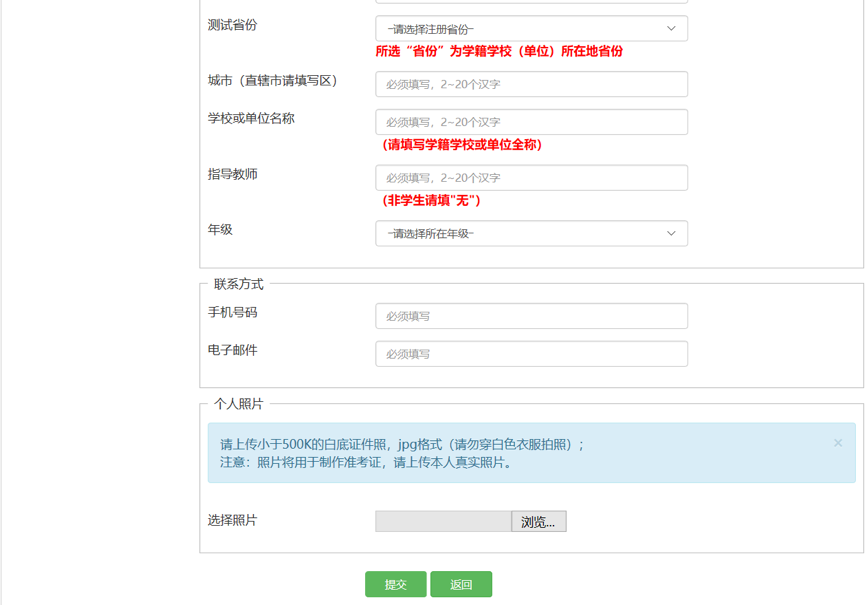Click the 选择照片 label
Viewport: 865px width, 605px height.
(232, 521)
